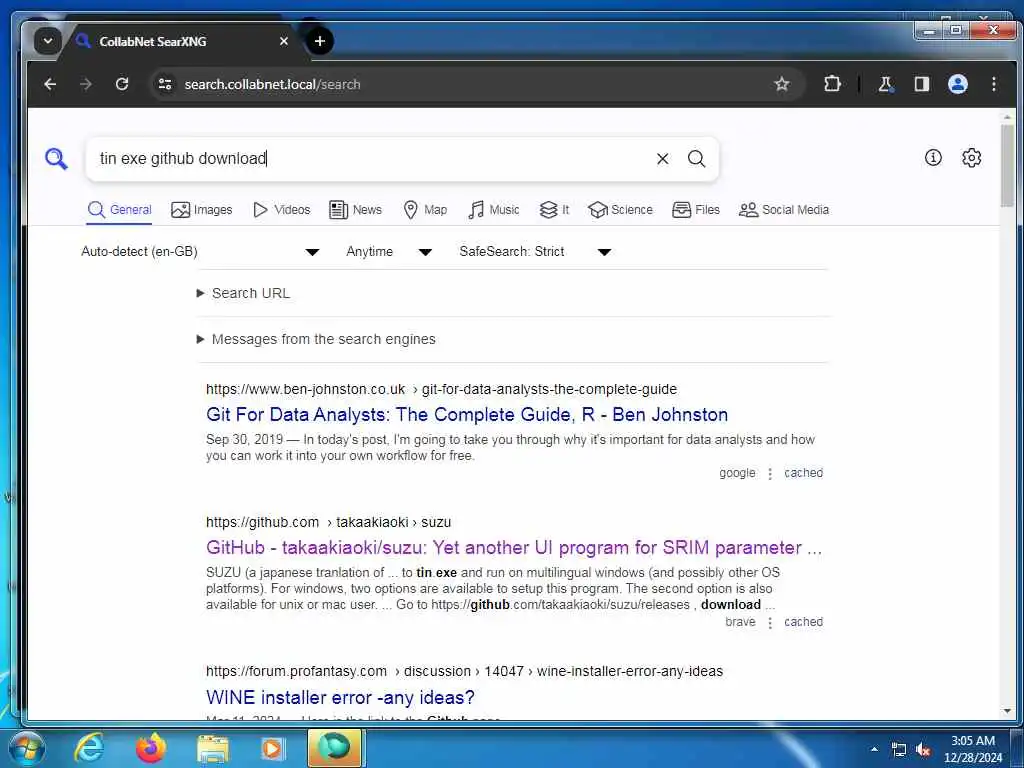Open the tab search dropdown arrow
The image size is (1024, 768).
click(48, 41)
